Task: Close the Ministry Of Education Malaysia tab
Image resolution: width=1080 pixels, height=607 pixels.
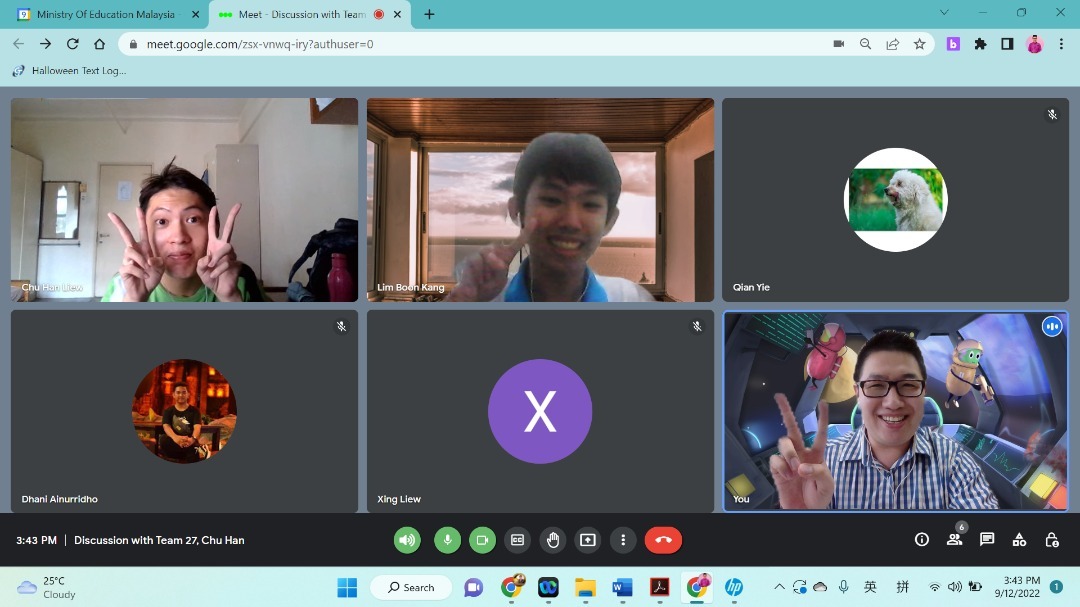Action: pos(195,14)
